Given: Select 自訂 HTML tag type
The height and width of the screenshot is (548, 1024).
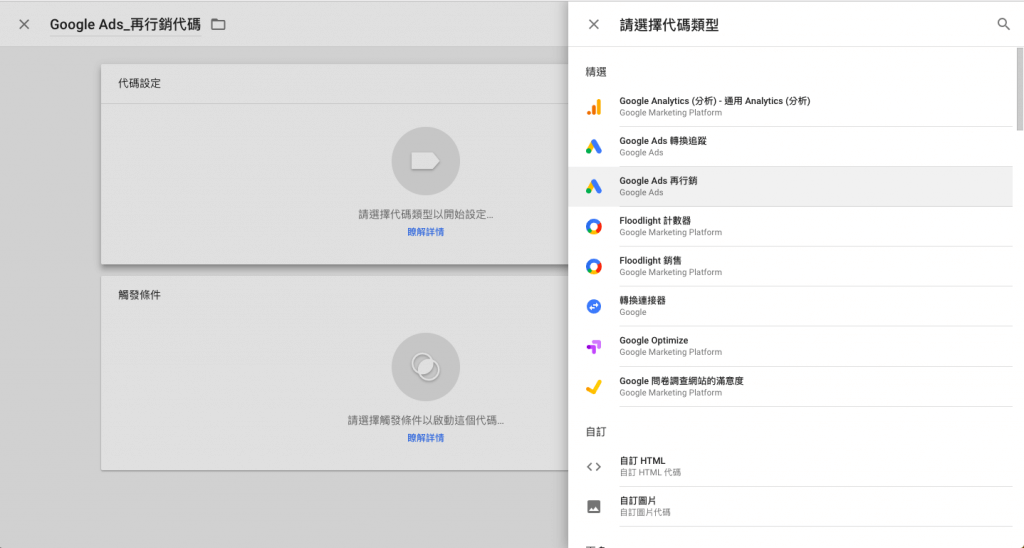Looking at the screenshot, I should 790,467.
